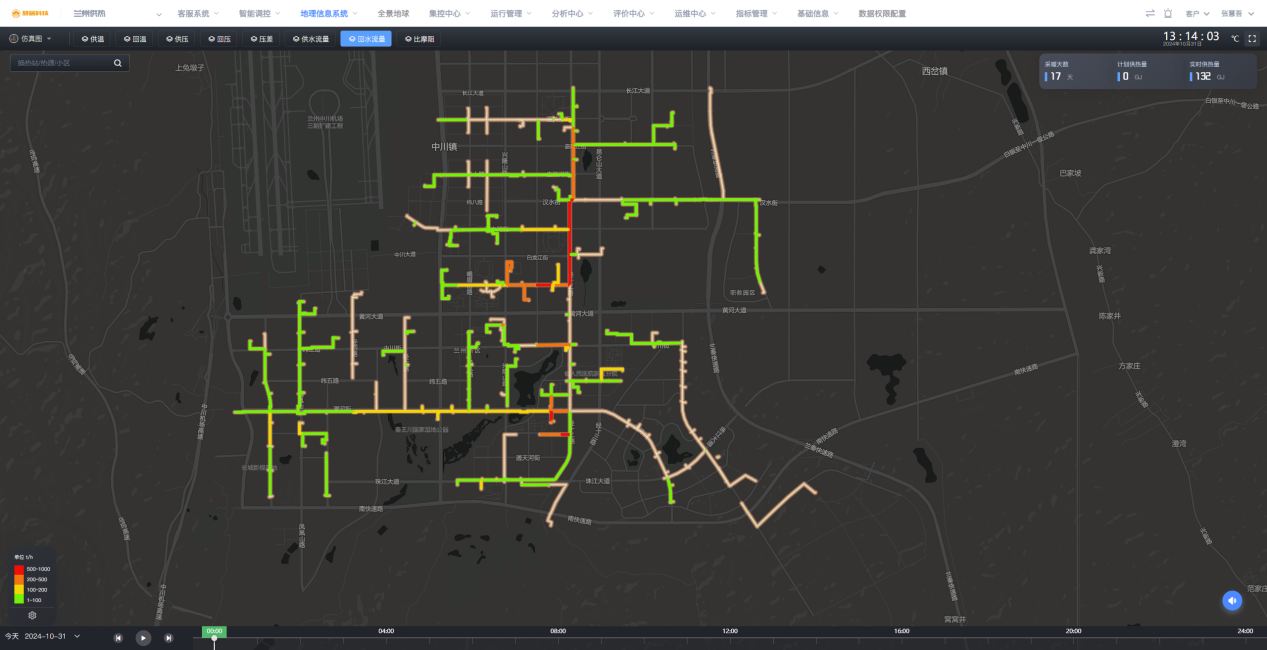Open the 智能调控 menu
Screen dimensions: 1267x650
click(259, 14)
